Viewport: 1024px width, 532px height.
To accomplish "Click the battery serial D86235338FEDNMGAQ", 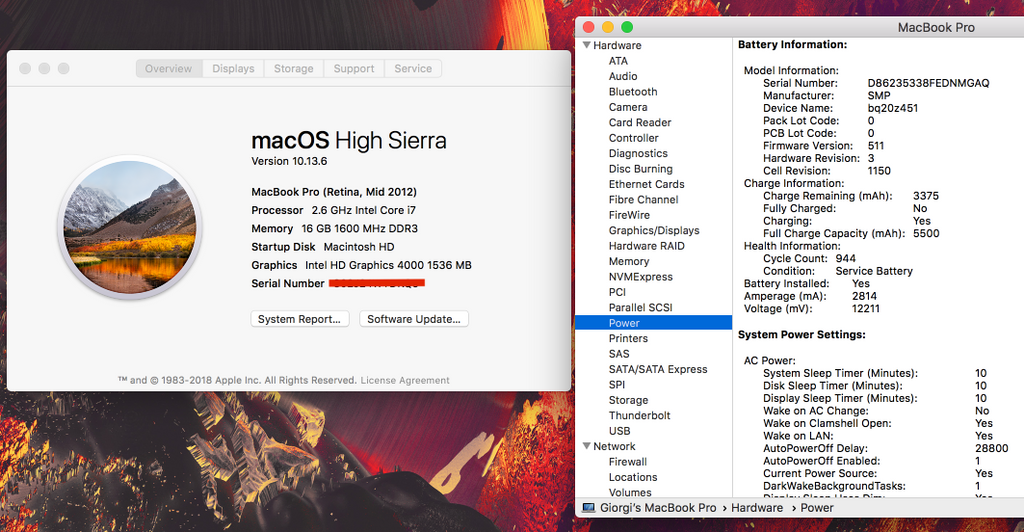I will point(928,83).
